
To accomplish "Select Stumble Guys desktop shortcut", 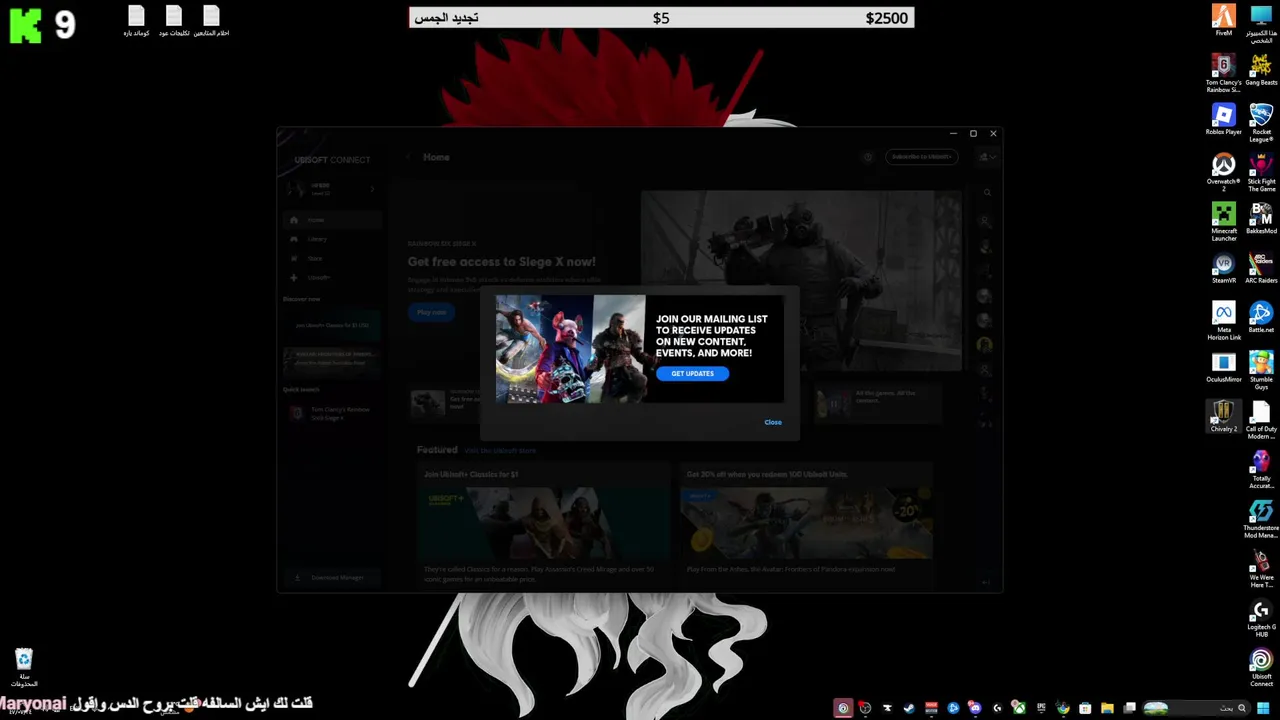I will click(1261, 370).
